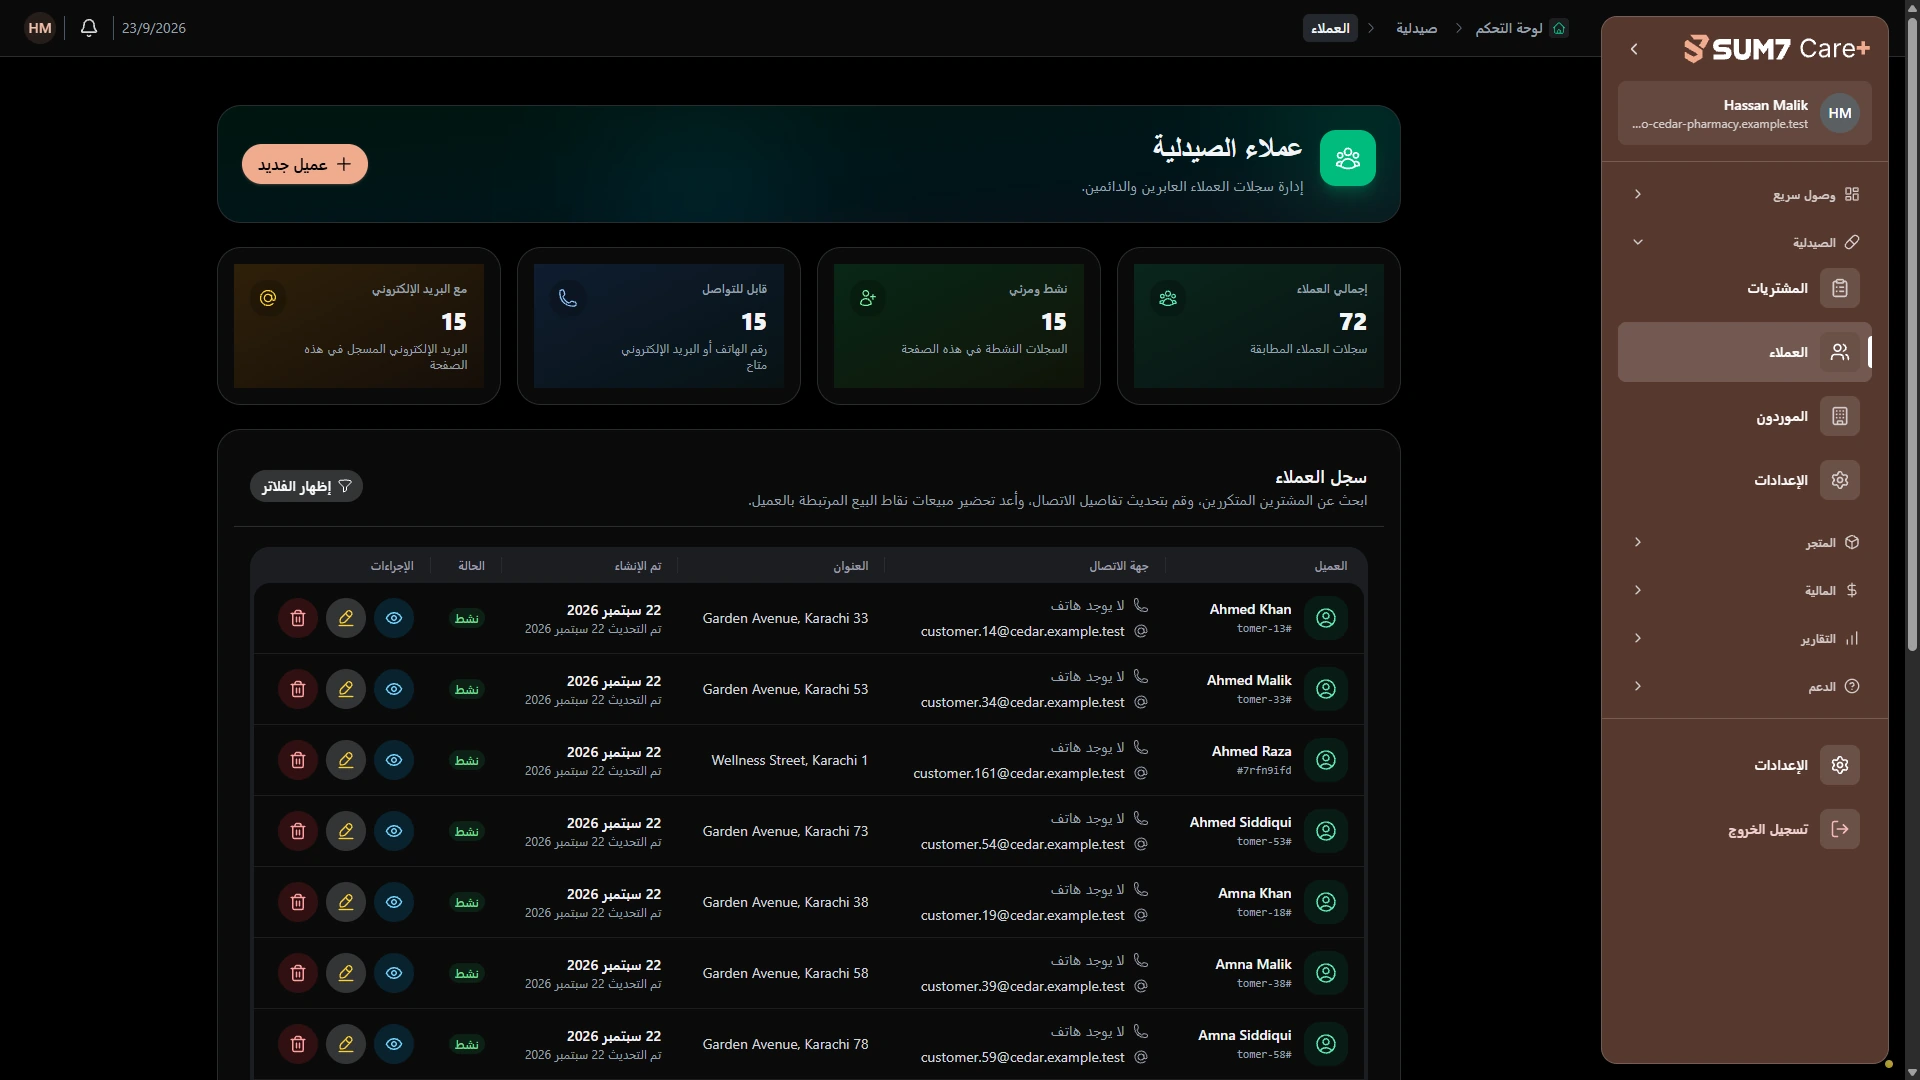
Task: Click the إظهار الفلاتر filter button
Action: coord(306,486)
